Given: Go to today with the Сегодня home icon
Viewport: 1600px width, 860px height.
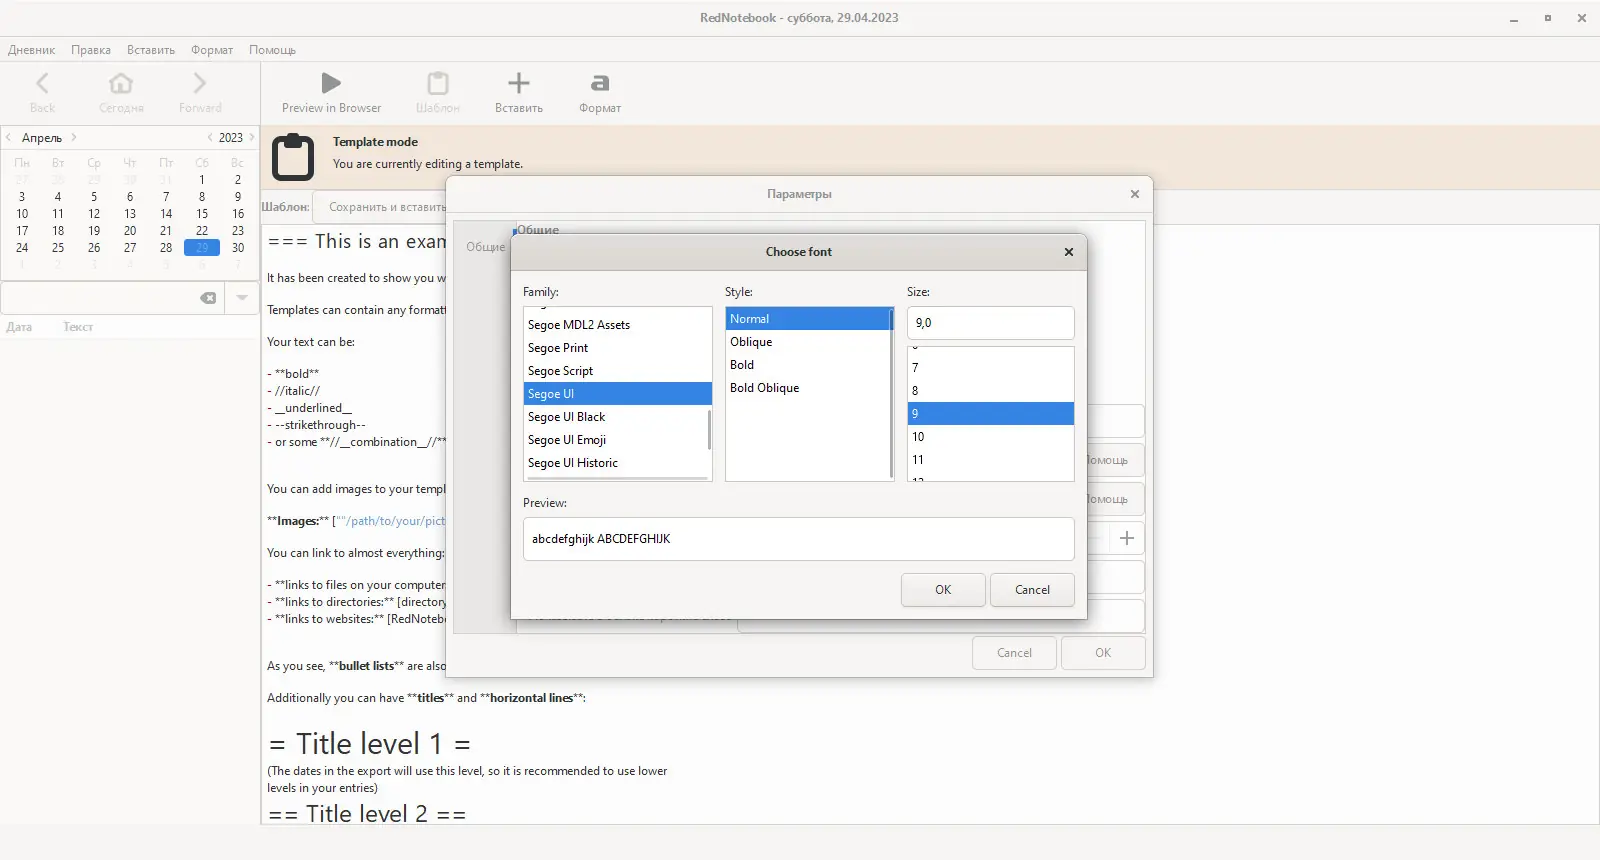Looking at the screenshot, I should (x=121, y=83).
